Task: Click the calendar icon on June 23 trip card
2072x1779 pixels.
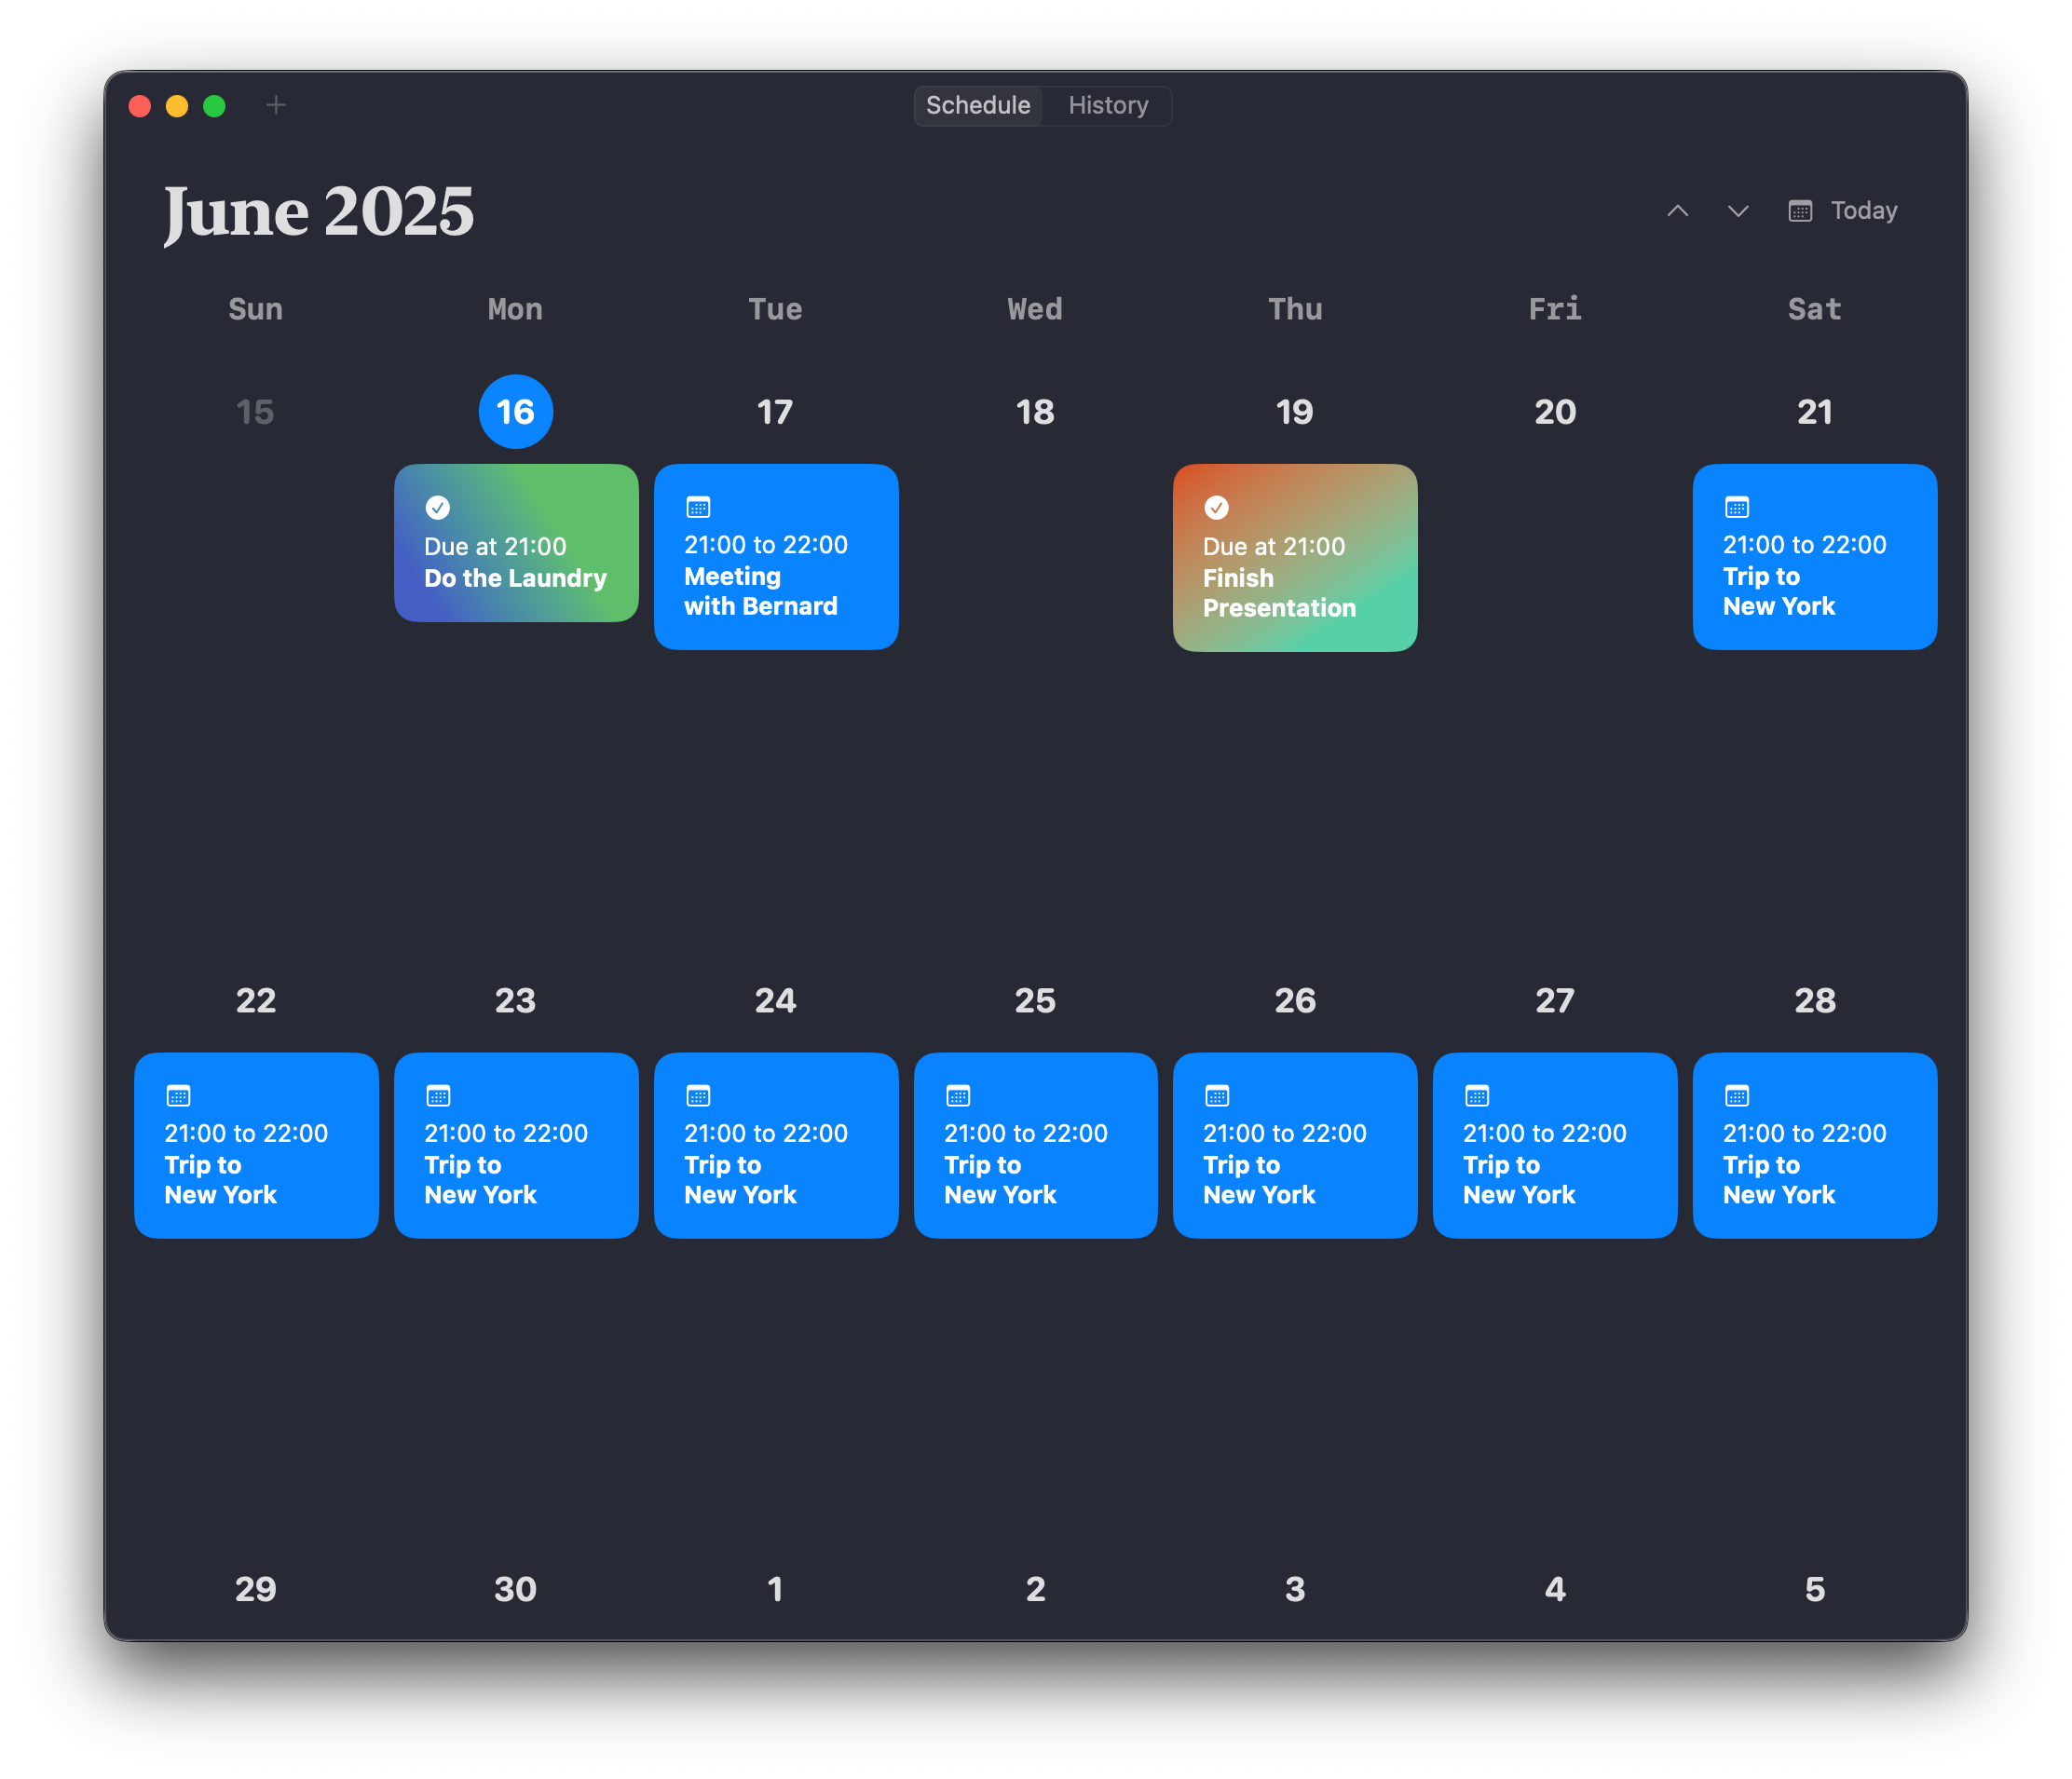Action: pos(438,1096)
